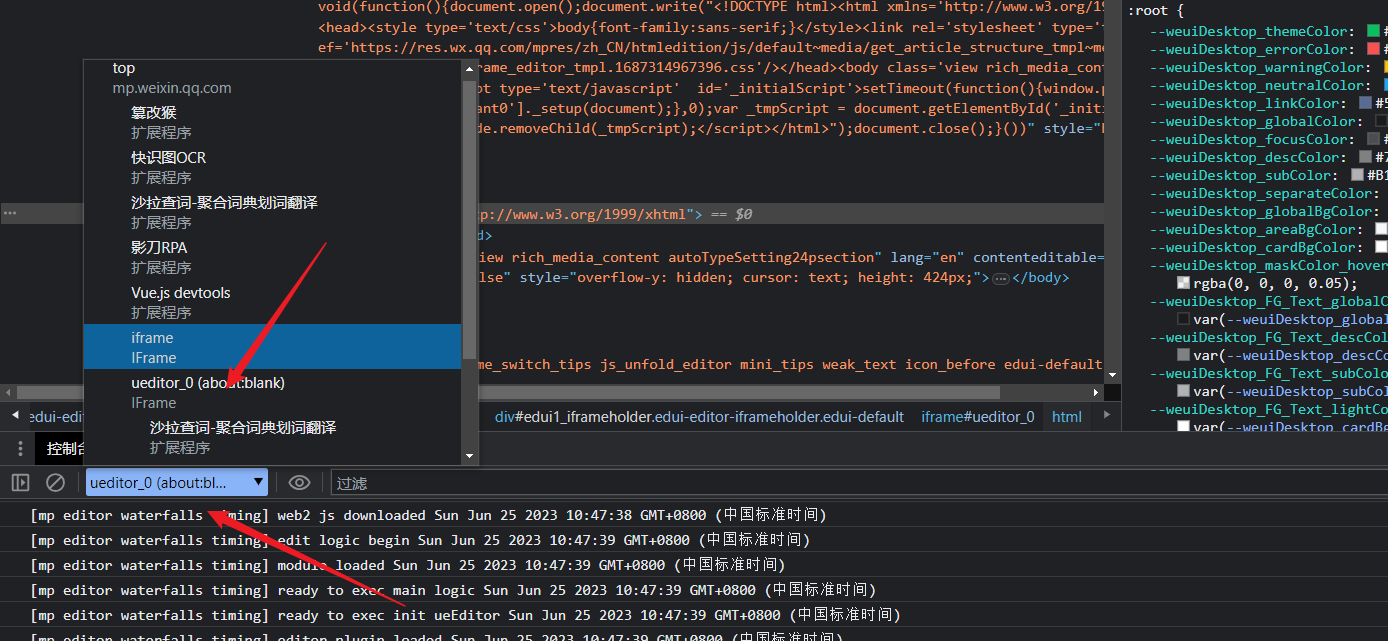
Task: Click the --weuiDesktop_separateColor property name
Action: tap(1262, 193)
